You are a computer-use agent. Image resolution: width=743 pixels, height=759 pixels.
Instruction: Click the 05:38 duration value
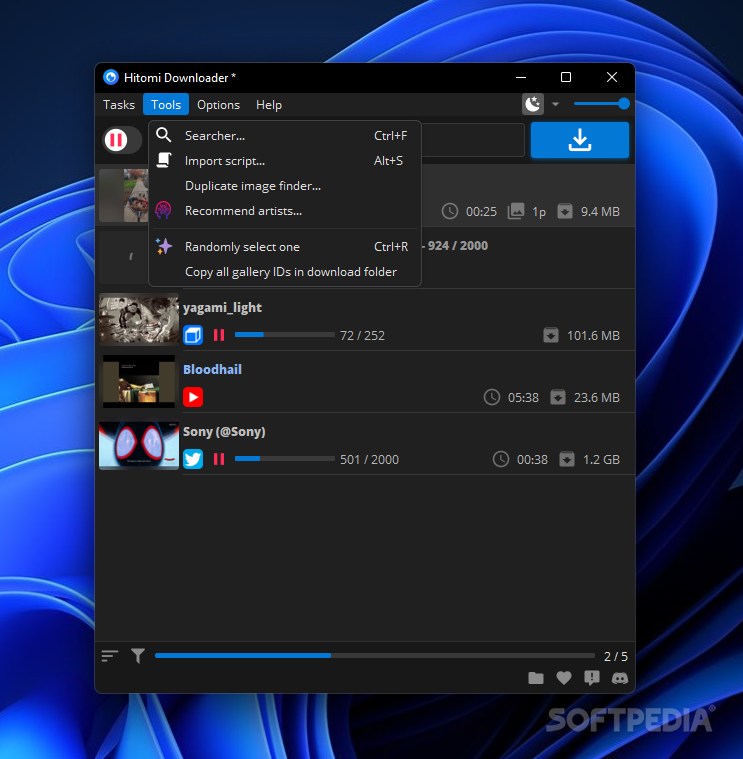coord(523,397)
